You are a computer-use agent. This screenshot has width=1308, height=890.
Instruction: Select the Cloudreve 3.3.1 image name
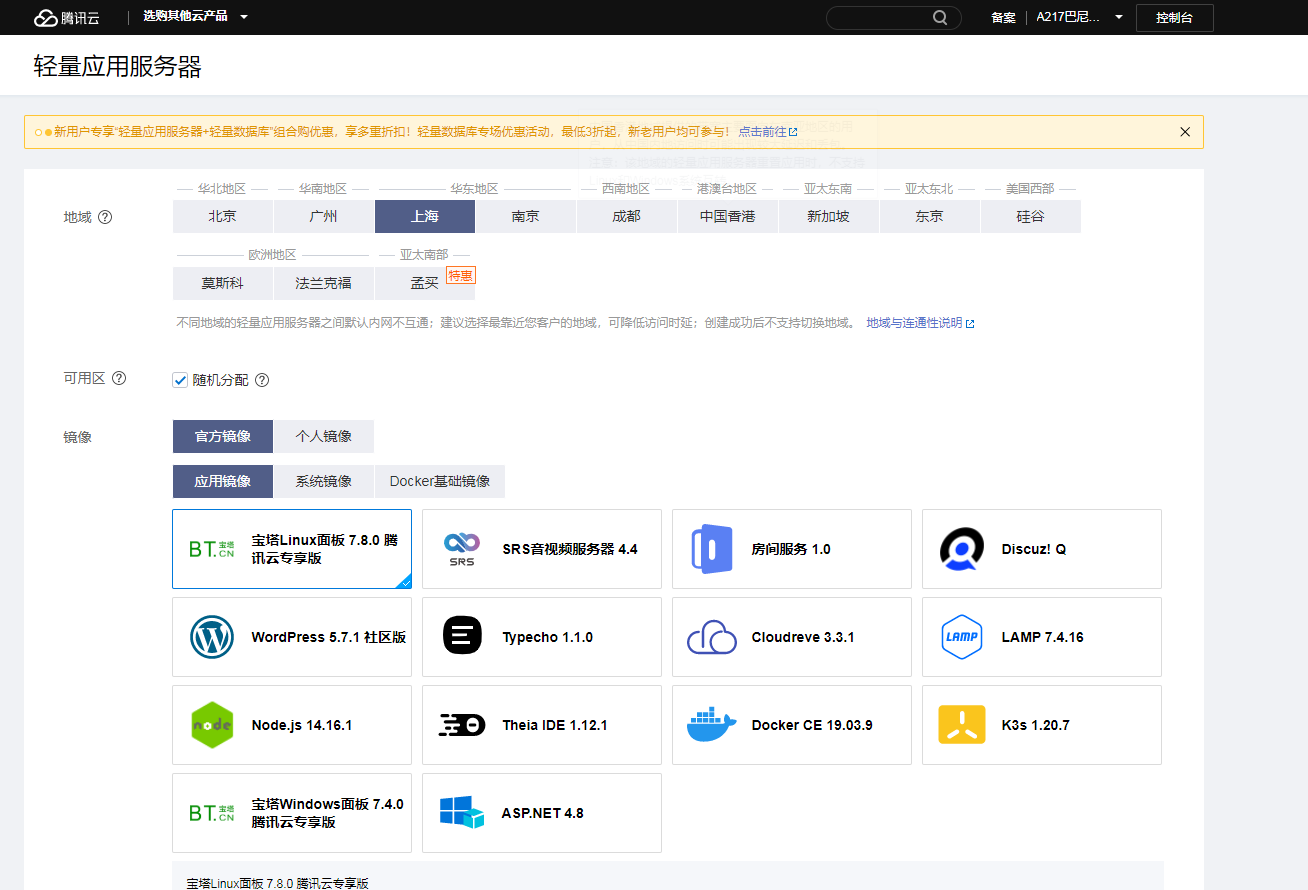(803, 637)
